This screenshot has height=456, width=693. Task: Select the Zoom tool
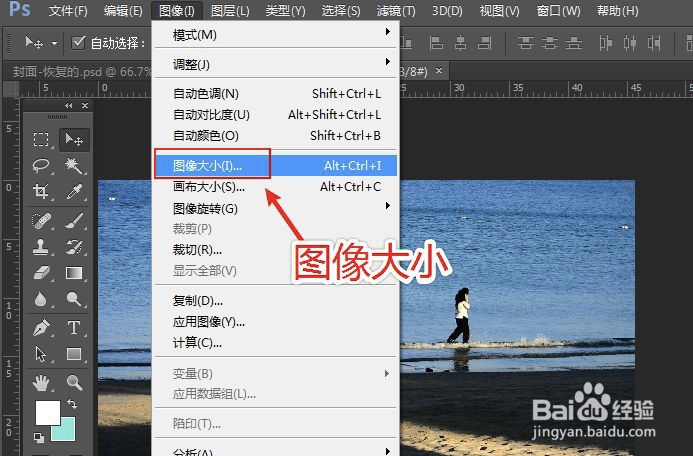click(x=74, y=383)
